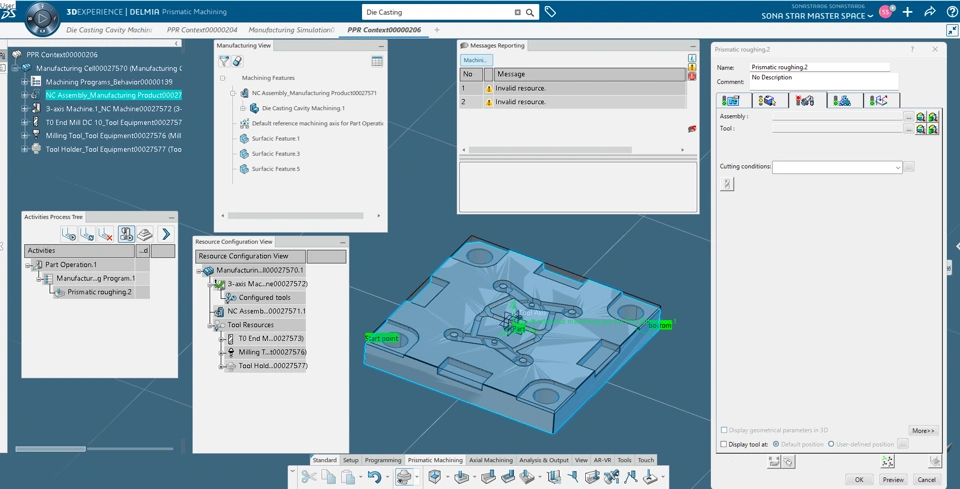Open the Axial Machining toolbar tab
The width and height of the screenshot is (960, 489).
tap(490, 460)
